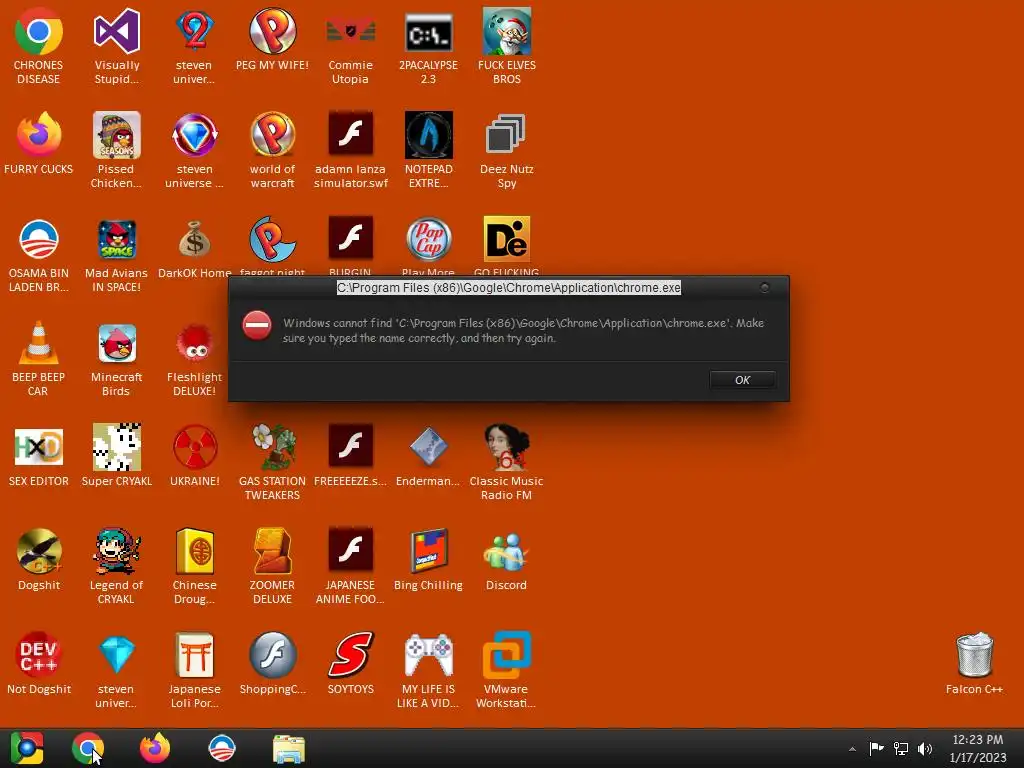Open the UKRAINE! radiation symbol icon
This screenshot has height=768, width=1024.
click(194, 455)
